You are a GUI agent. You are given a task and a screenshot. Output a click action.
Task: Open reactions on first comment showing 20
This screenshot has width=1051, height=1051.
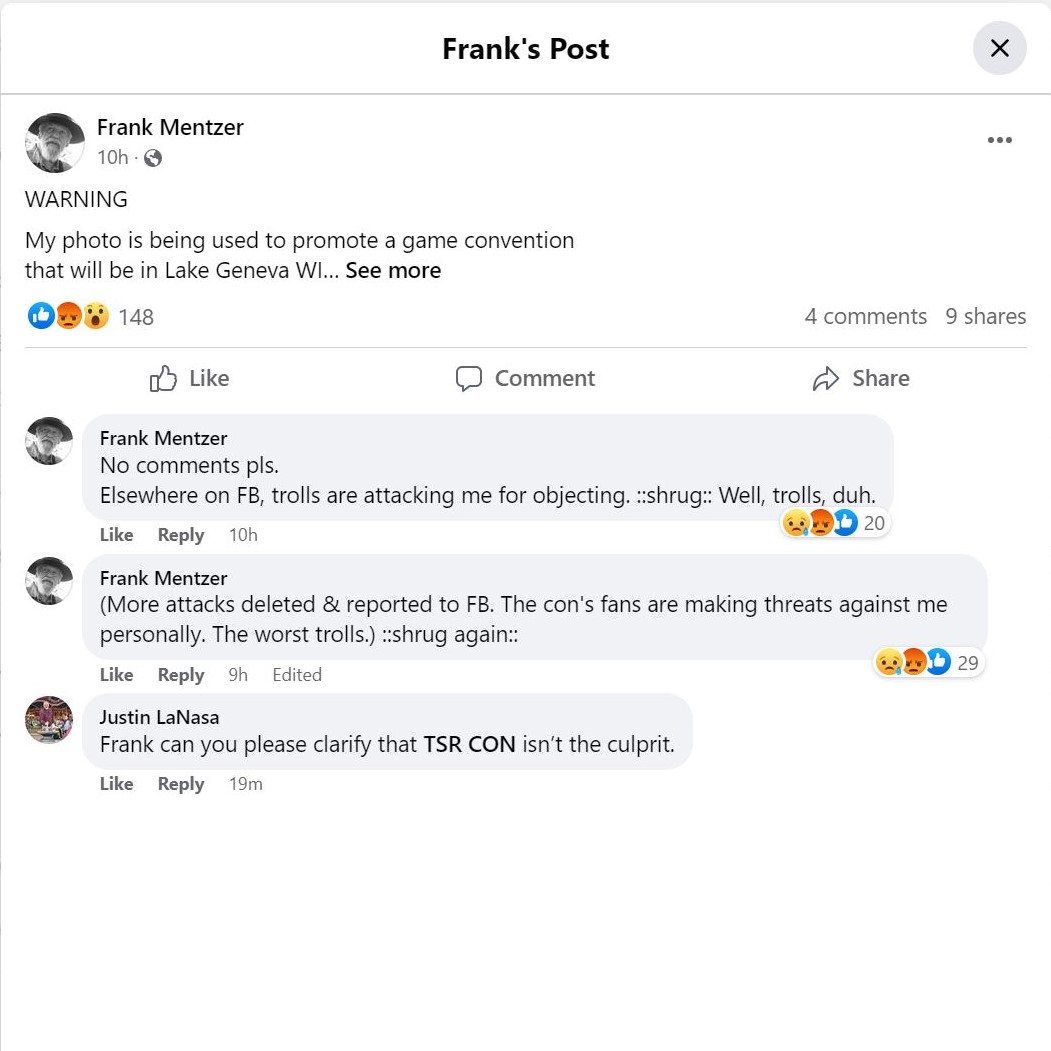click(834, 523)
